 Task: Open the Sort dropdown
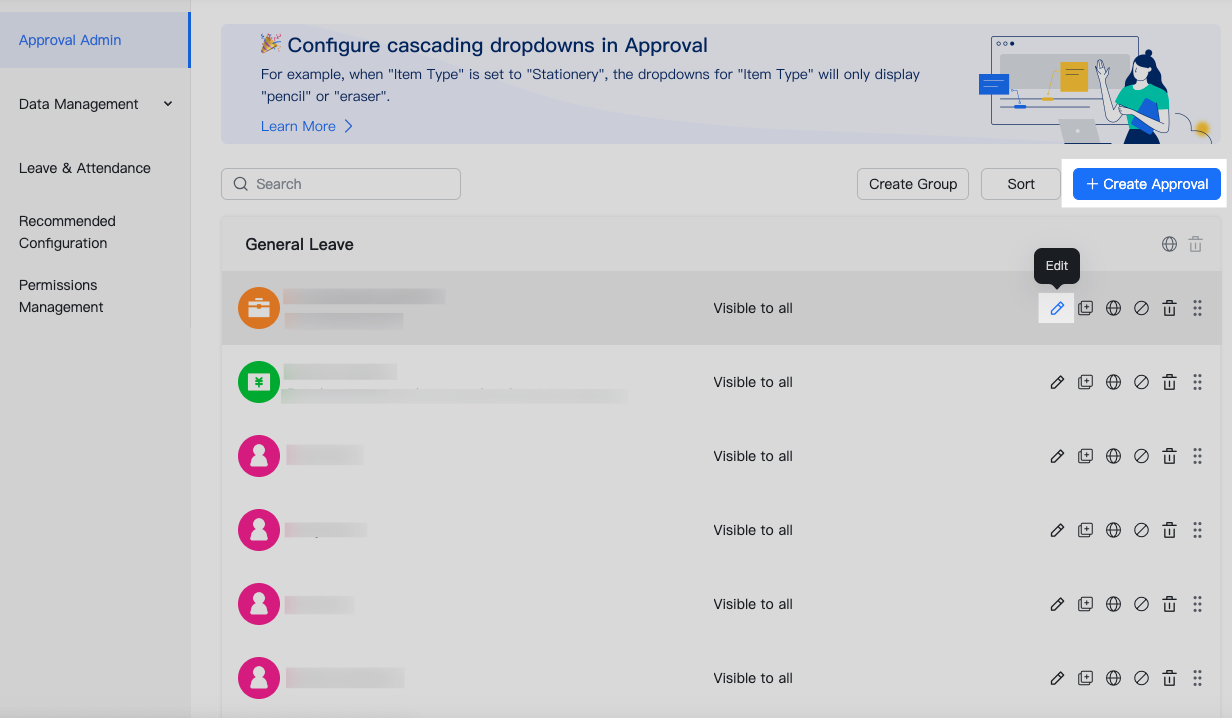[x=1021, y=184]
